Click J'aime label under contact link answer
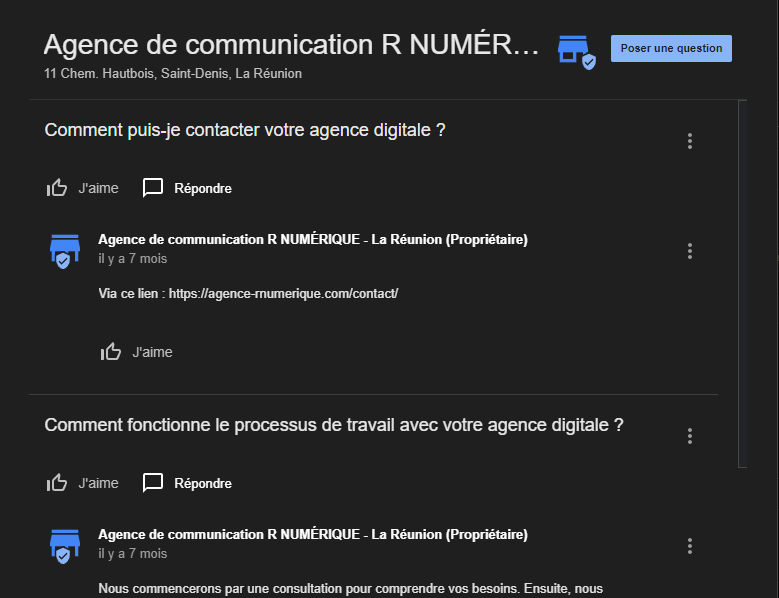779x598 pixels. (x=152, y=352)
